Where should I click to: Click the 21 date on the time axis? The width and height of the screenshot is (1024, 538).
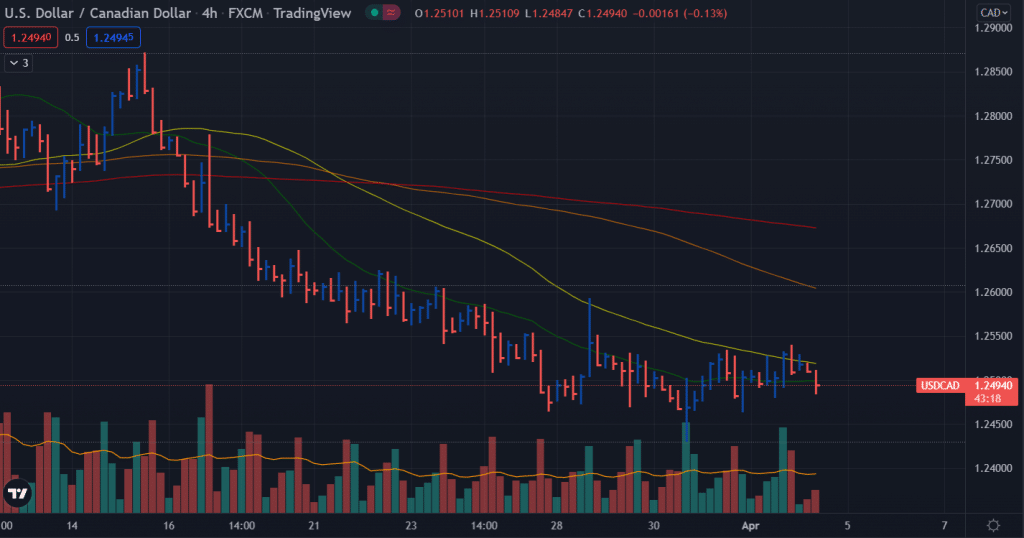tap(314, 526)
